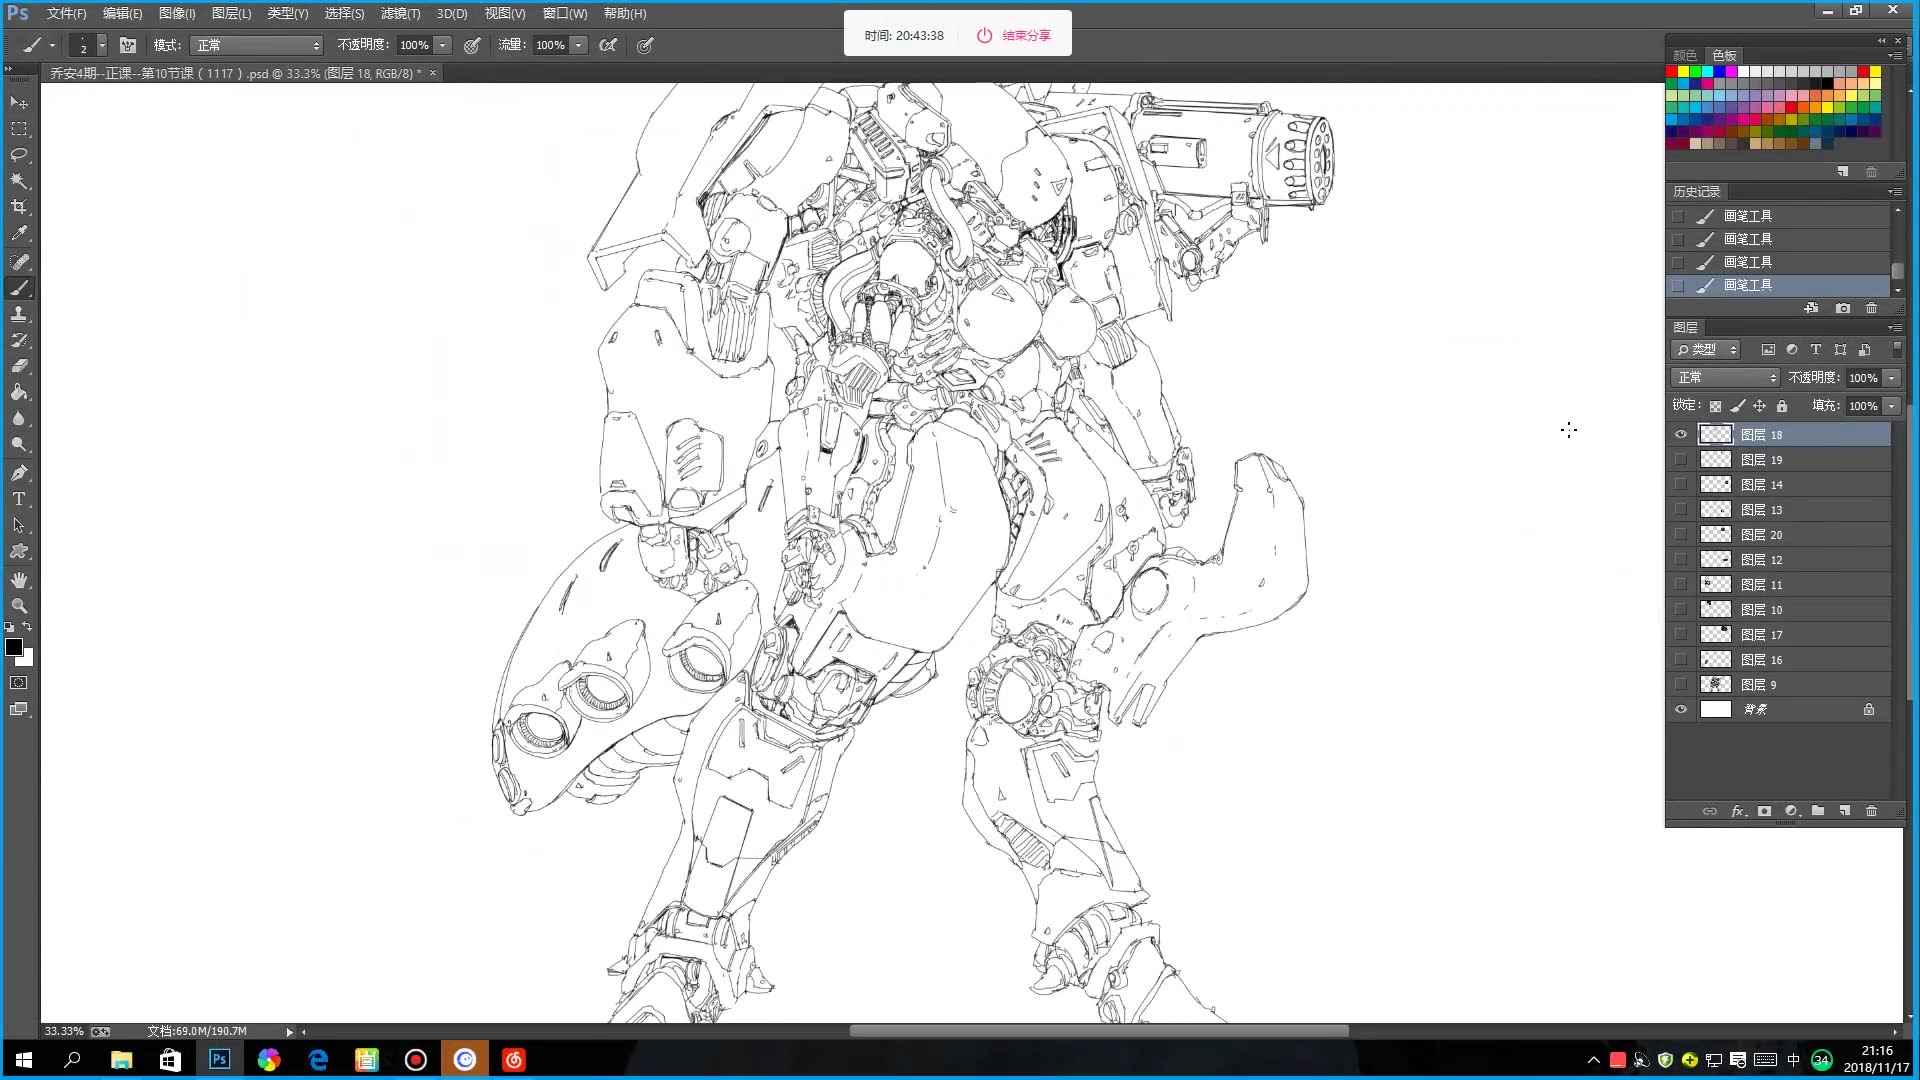
Task: Create new layer icon in layers panel
Action: coord(1845,811)
